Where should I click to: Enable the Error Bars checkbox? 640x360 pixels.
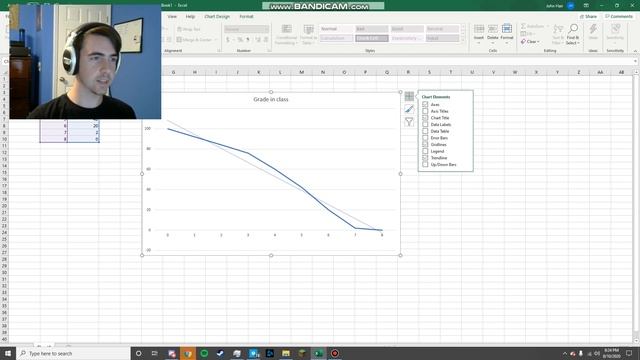[425, 138]
